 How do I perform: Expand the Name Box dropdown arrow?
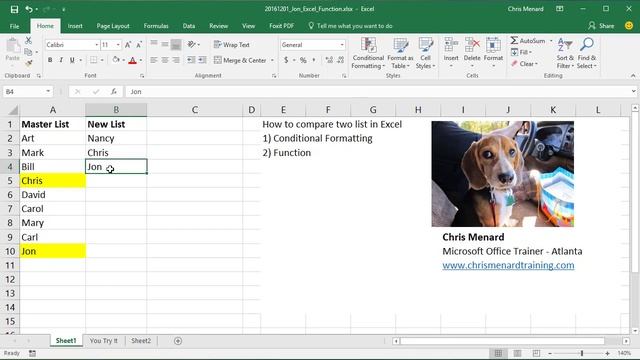[x=48, y=91]
